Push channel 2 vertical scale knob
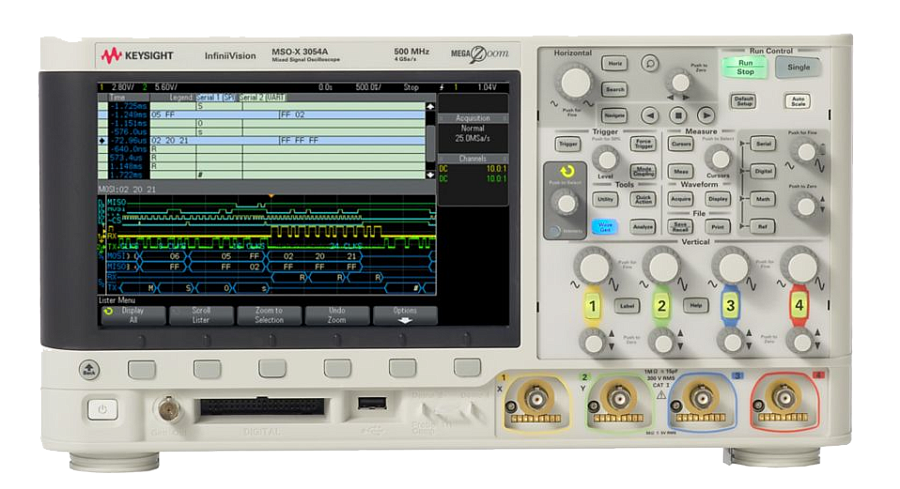This screenshot has height=489, width=900. [663, 267]
